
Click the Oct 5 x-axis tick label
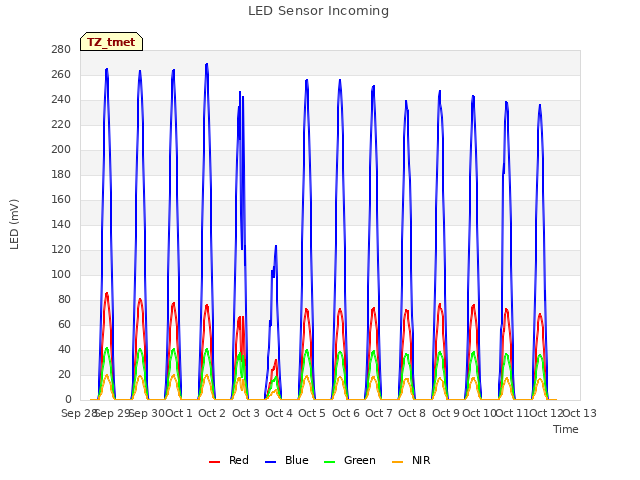(312, 413)
